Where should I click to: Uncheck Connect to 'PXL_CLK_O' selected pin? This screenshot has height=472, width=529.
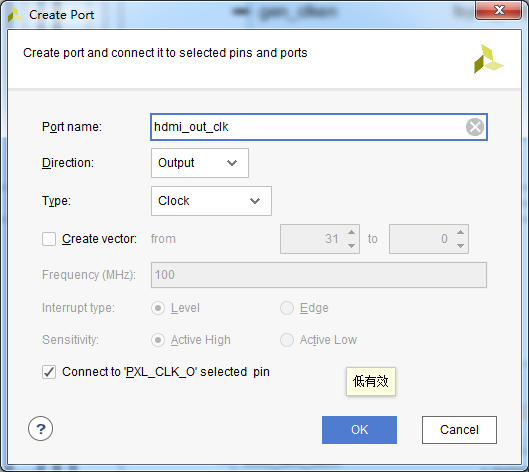click(x=49, y=372)
